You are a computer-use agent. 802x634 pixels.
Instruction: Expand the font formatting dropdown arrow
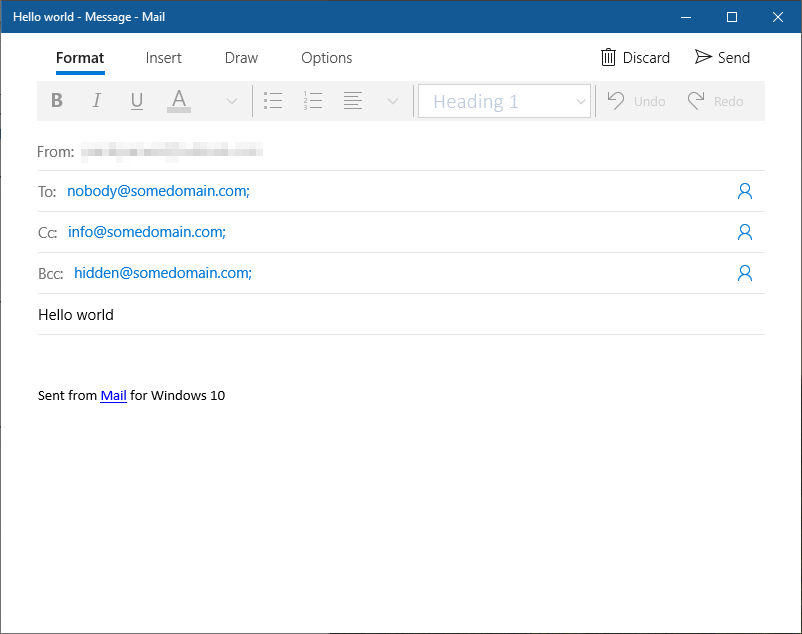click(231, 101)
